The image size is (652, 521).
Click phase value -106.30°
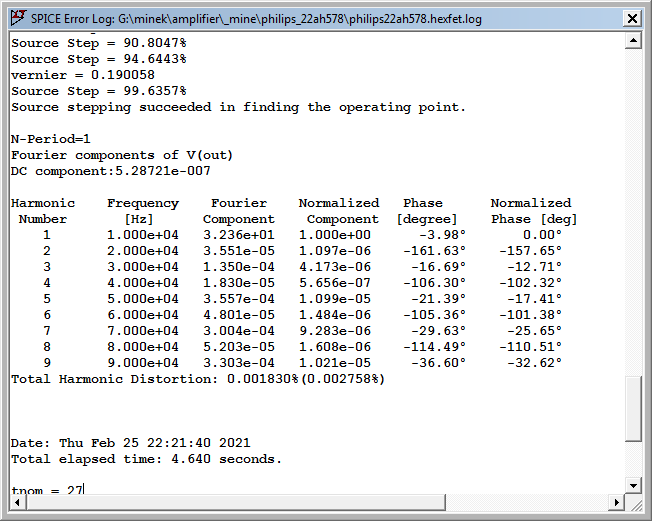435,283
